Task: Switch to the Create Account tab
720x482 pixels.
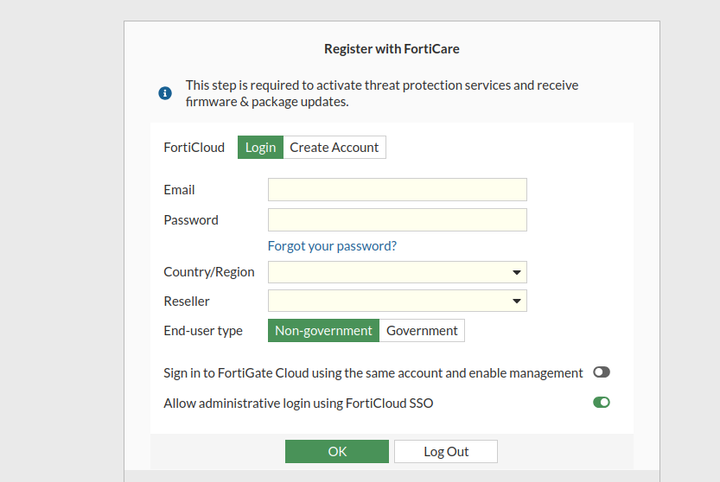Action: 334,147
